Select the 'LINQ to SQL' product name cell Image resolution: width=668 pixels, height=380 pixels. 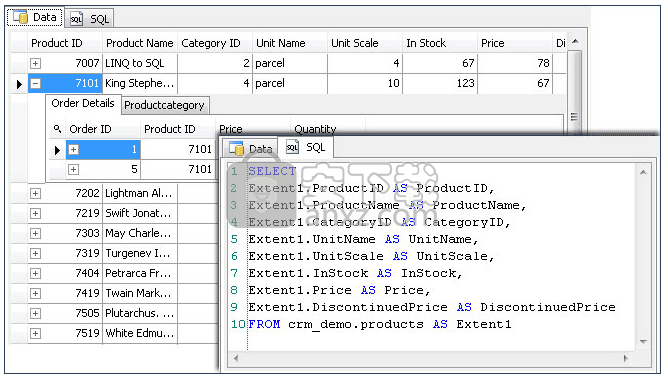(x=140, y=63)
